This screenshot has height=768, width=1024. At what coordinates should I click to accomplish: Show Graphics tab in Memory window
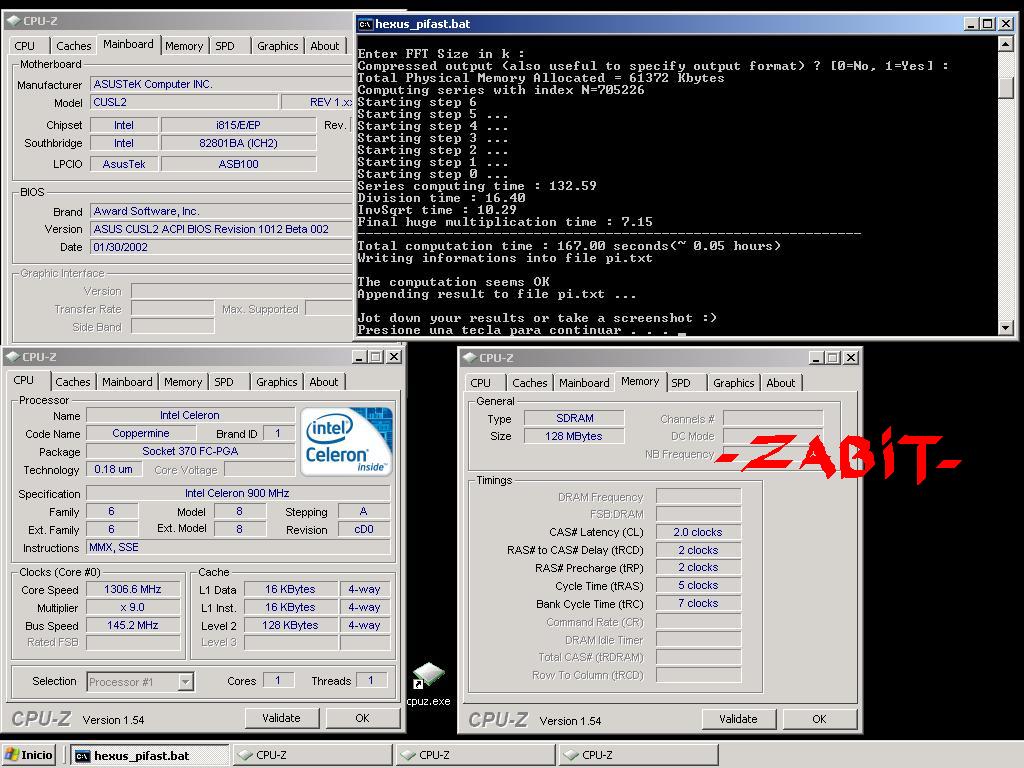tap(733, 383)
